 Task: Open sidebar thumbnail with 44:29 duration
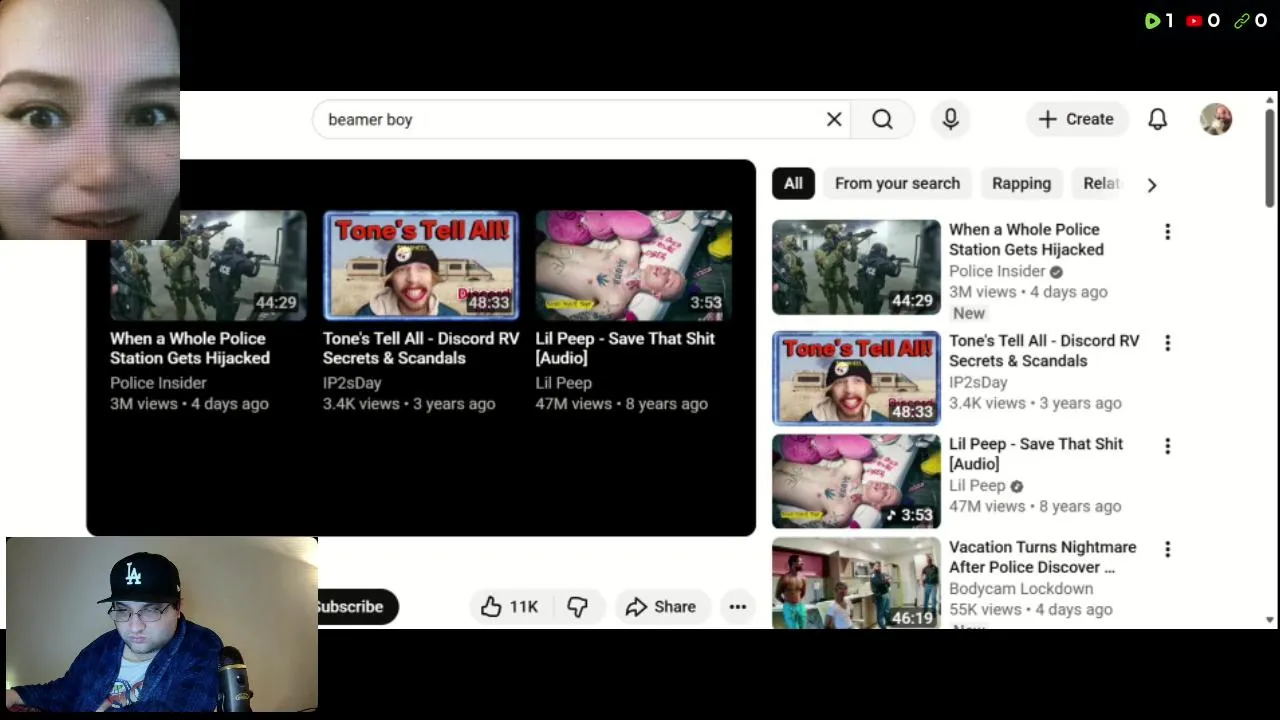[x=856, y=267]
